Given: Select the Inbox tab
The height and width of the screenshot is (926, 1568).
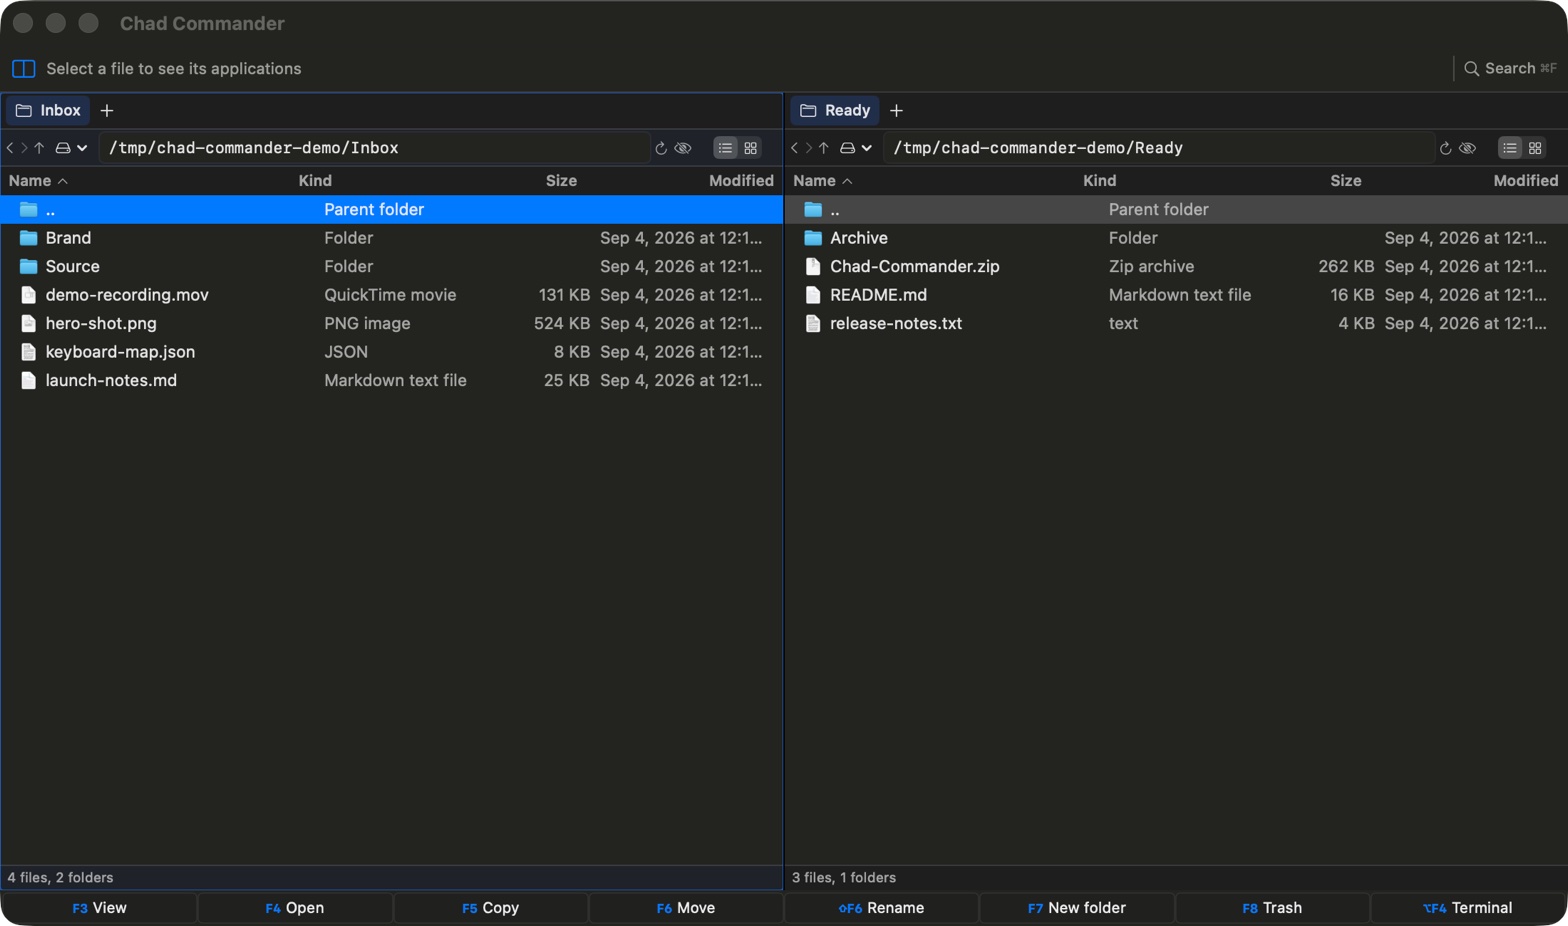Looking at the screenshot, I should pyautogui.click(x=48, y=110).
